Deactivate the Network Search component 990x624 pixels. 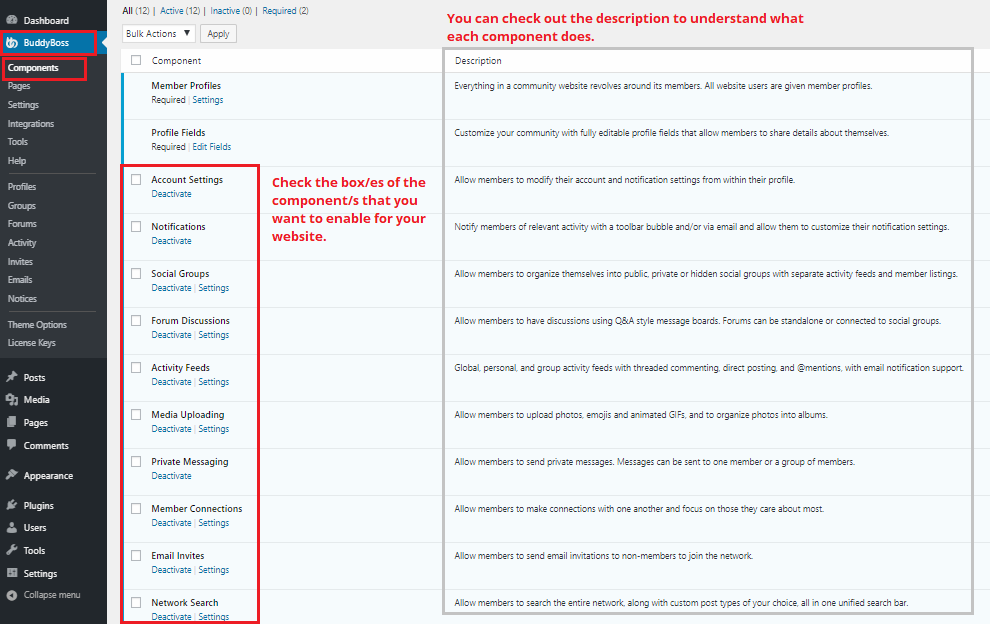click(171, 616)
